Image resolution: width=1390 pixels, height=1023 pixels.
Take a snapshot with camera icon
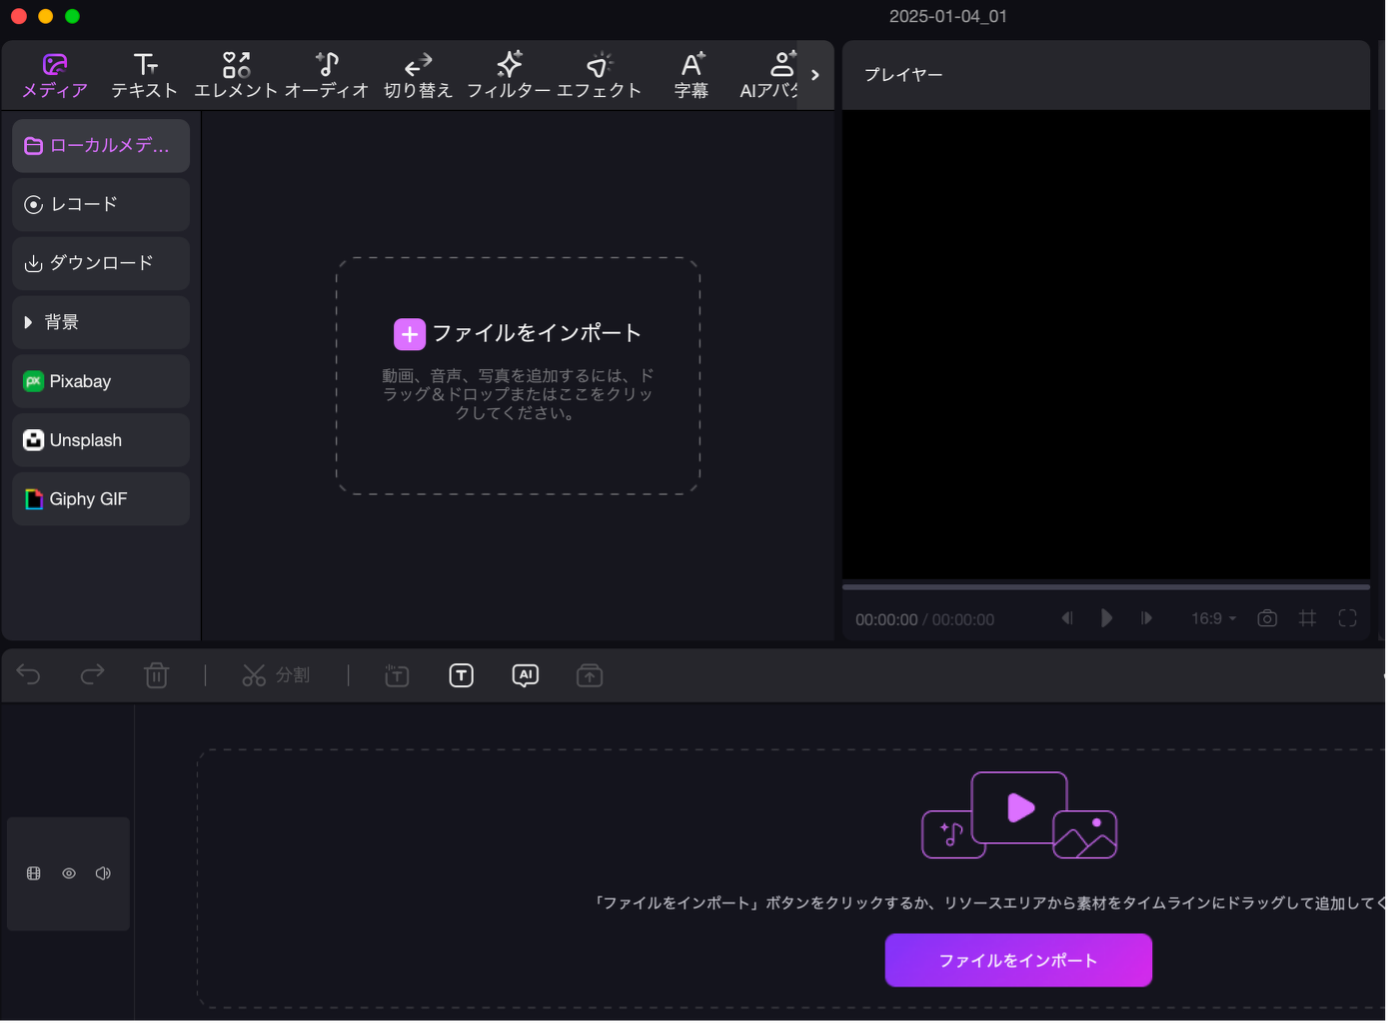[1267, 619]
